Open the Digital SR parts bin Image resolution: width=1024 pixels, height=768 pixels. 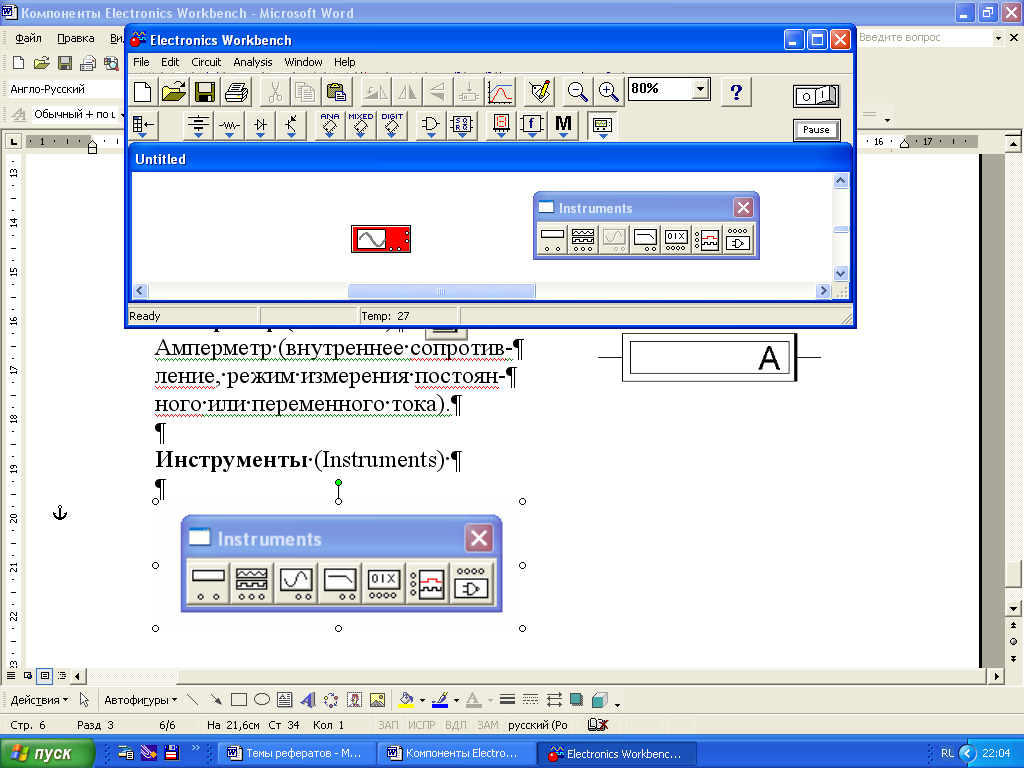462,125
